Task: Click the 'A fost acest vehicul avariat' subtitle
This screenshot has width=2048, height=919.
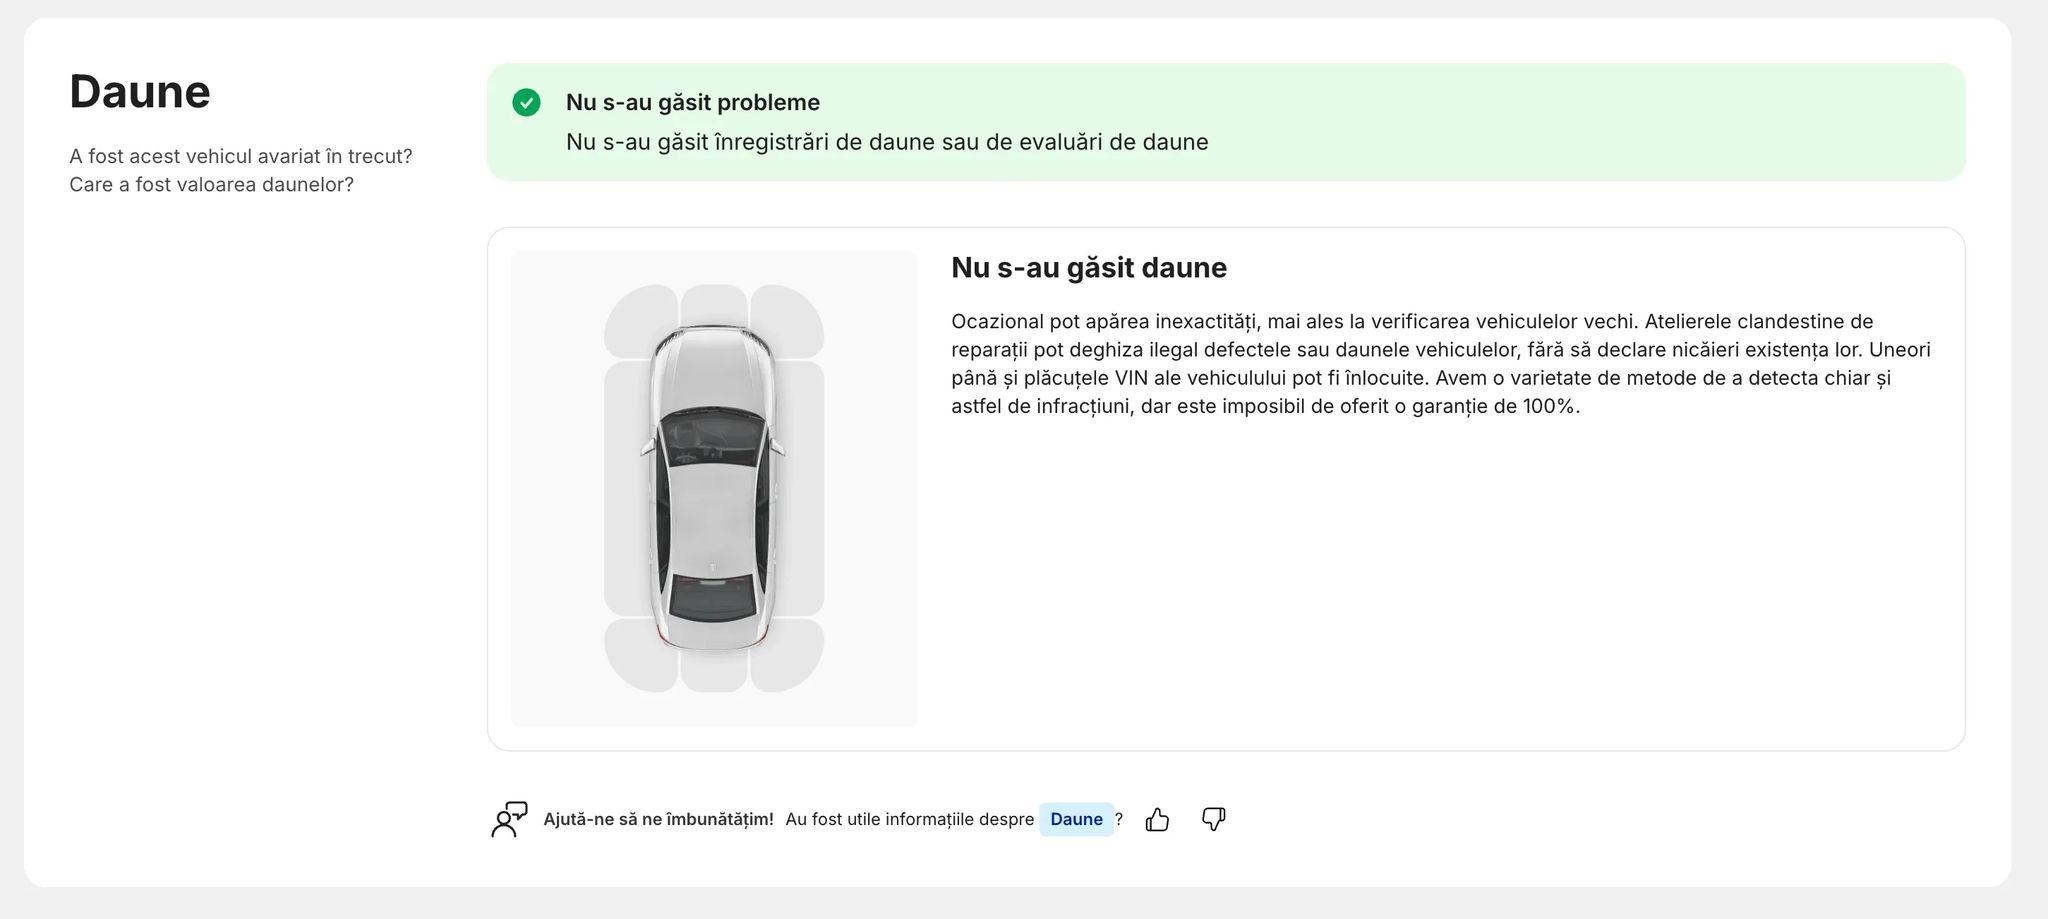Action: 241,156
